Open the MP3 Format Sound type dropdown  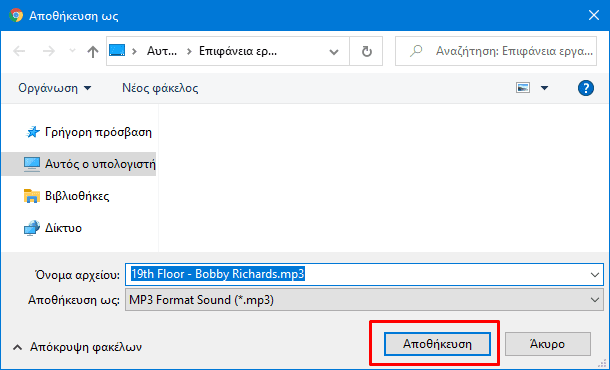365,300
